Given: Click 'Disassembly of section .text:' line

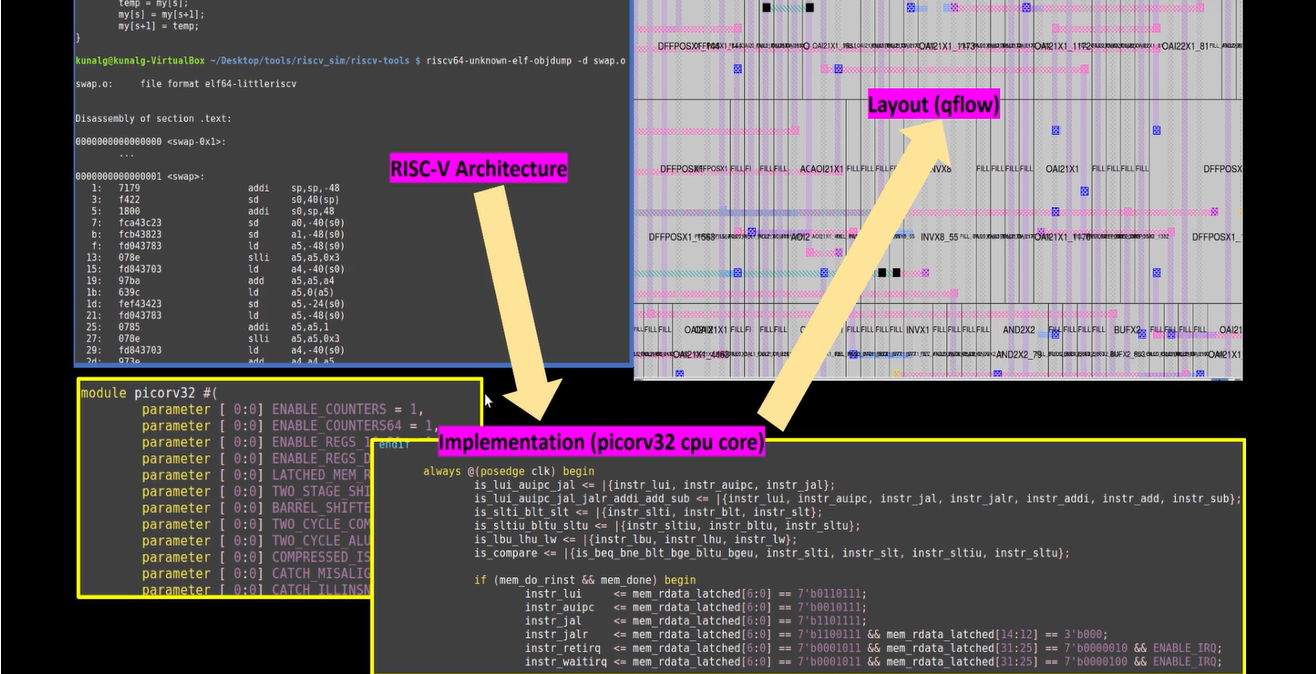Looking at the screenshot, I should click(x=152, y=119).
